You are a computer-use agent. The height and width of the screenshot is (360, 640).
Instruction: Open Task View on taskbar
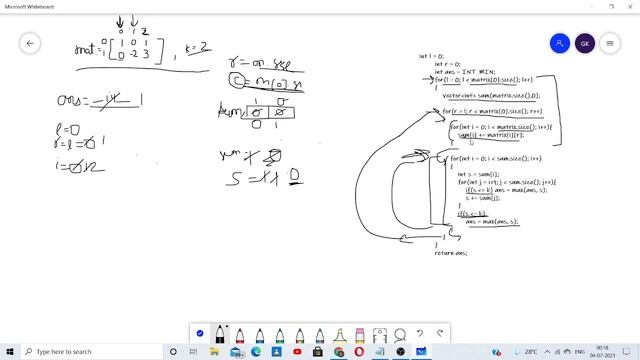tap(193, 351)
